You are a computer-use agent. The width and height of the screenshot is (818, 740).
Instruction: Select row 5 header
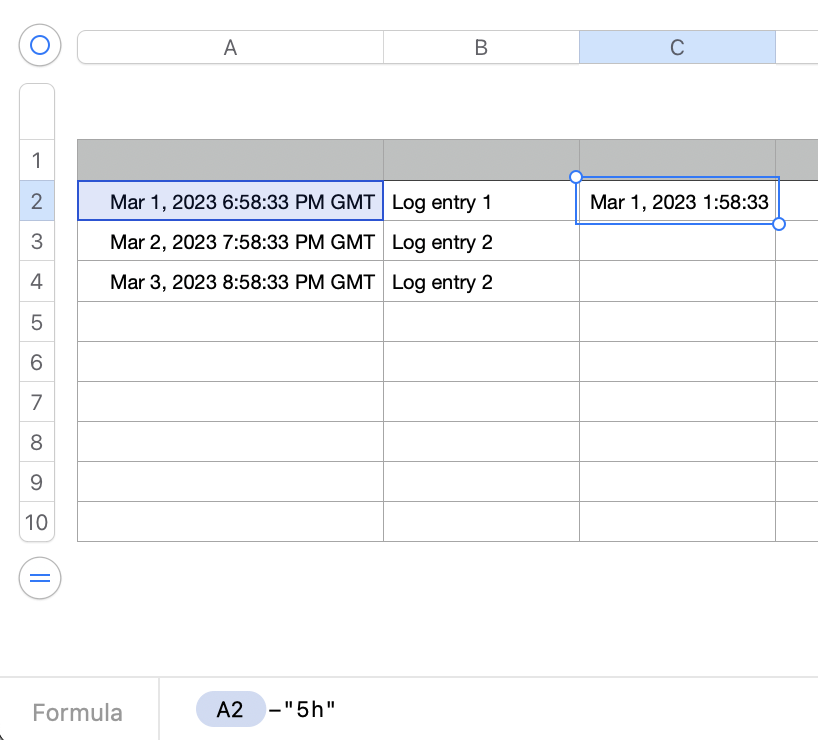pos(37,322)
